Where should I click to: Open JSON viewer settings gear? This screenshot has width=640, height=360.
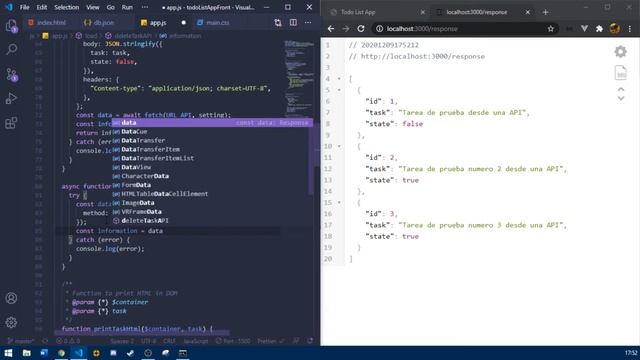point(620,51)
